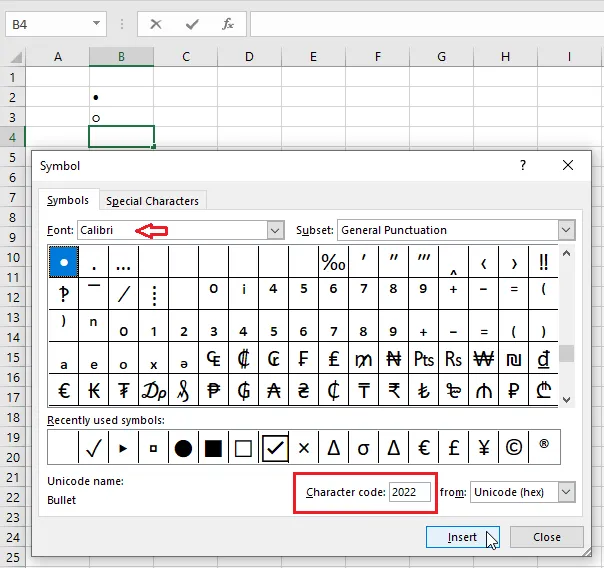
Task: Click the formula bar input area
Action: click(427, 24)
